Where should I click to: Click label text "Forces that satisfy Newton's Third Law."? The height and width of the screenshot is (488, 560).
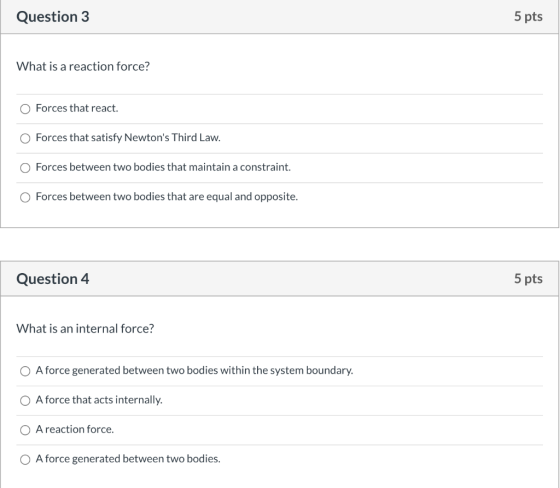pos(128,138)
